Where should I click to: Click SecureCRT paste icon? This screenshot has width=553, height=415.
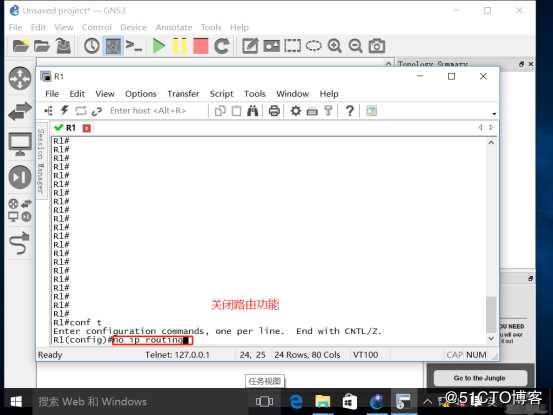236,111
